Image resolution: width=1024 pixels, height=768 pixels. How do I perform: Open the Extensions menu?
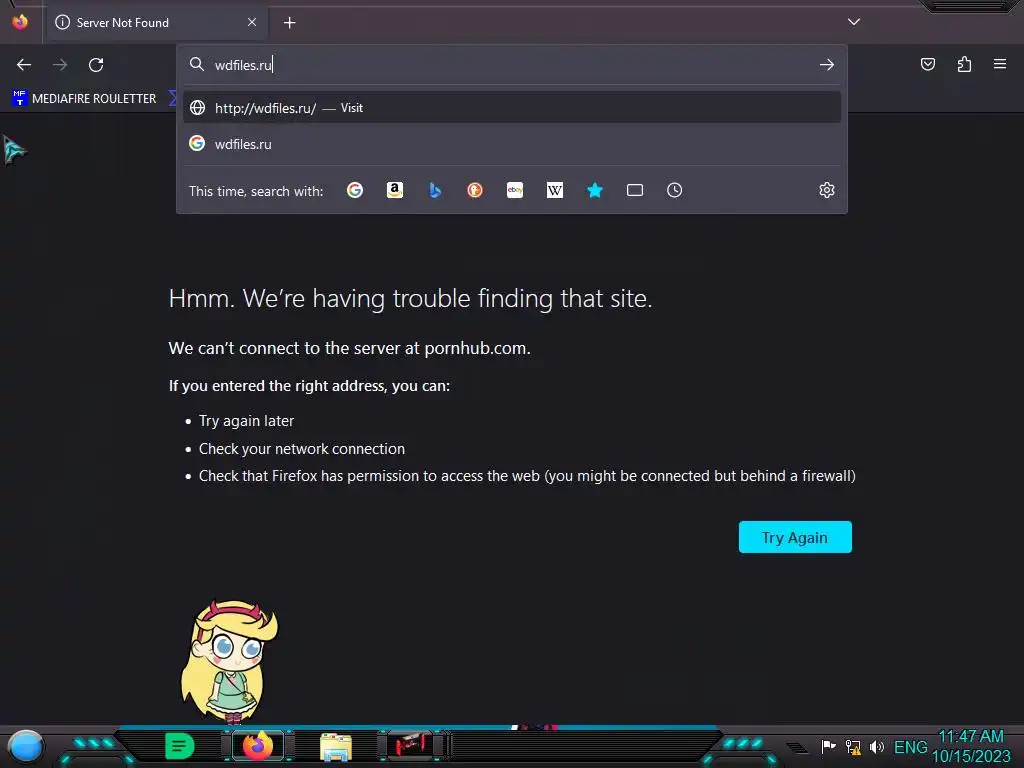click(964, 64)
